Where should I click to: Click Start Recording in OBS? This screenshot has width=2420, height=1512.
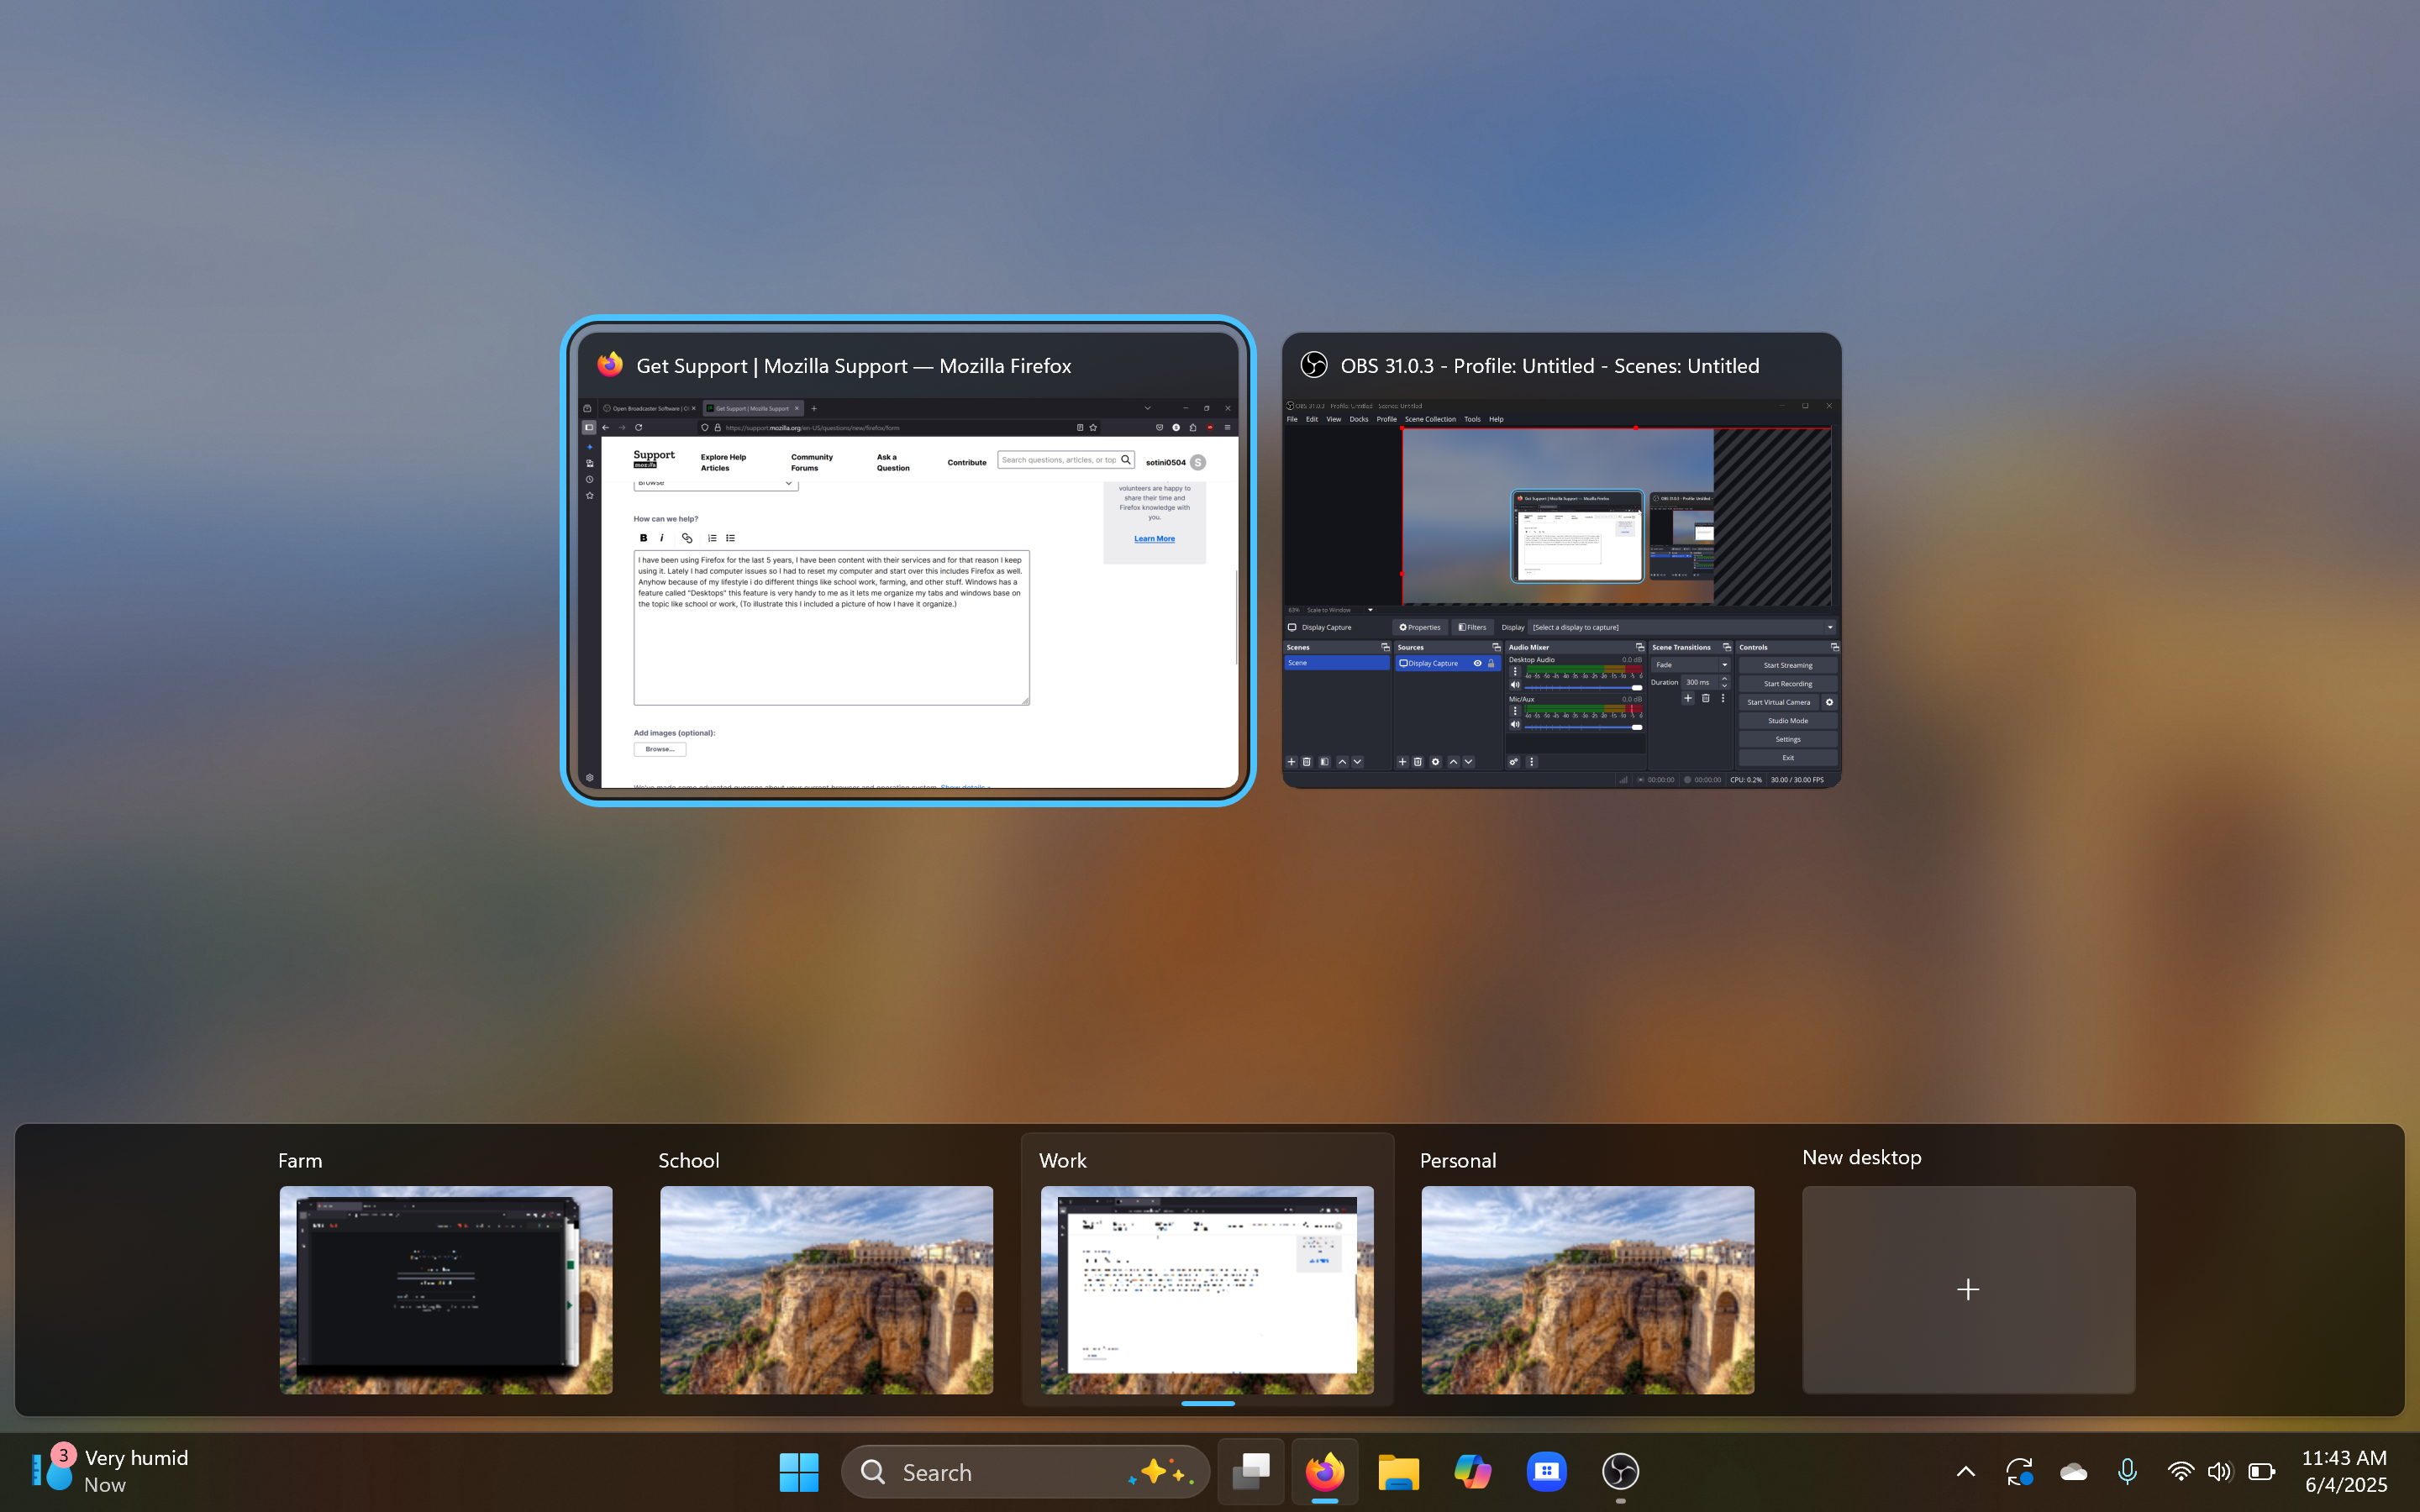pos(1788,684)
